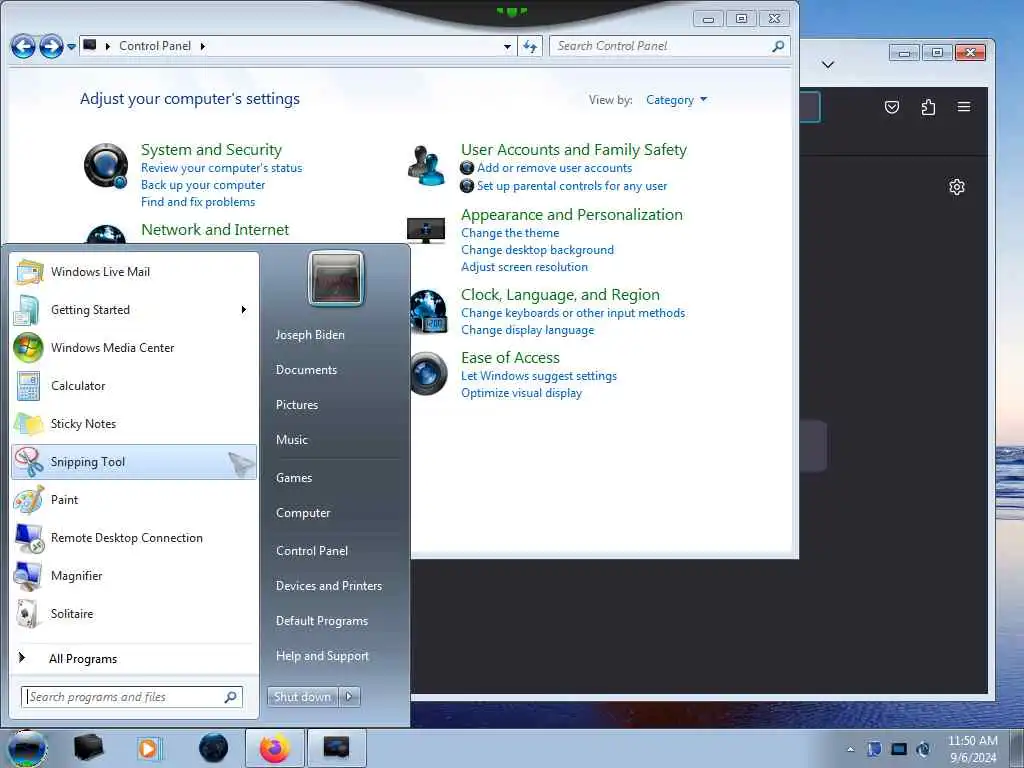The width and height of the screenshot is (1024, 768).
Task: Click the search magnifier in Control Panel
Action: (778, 46)
